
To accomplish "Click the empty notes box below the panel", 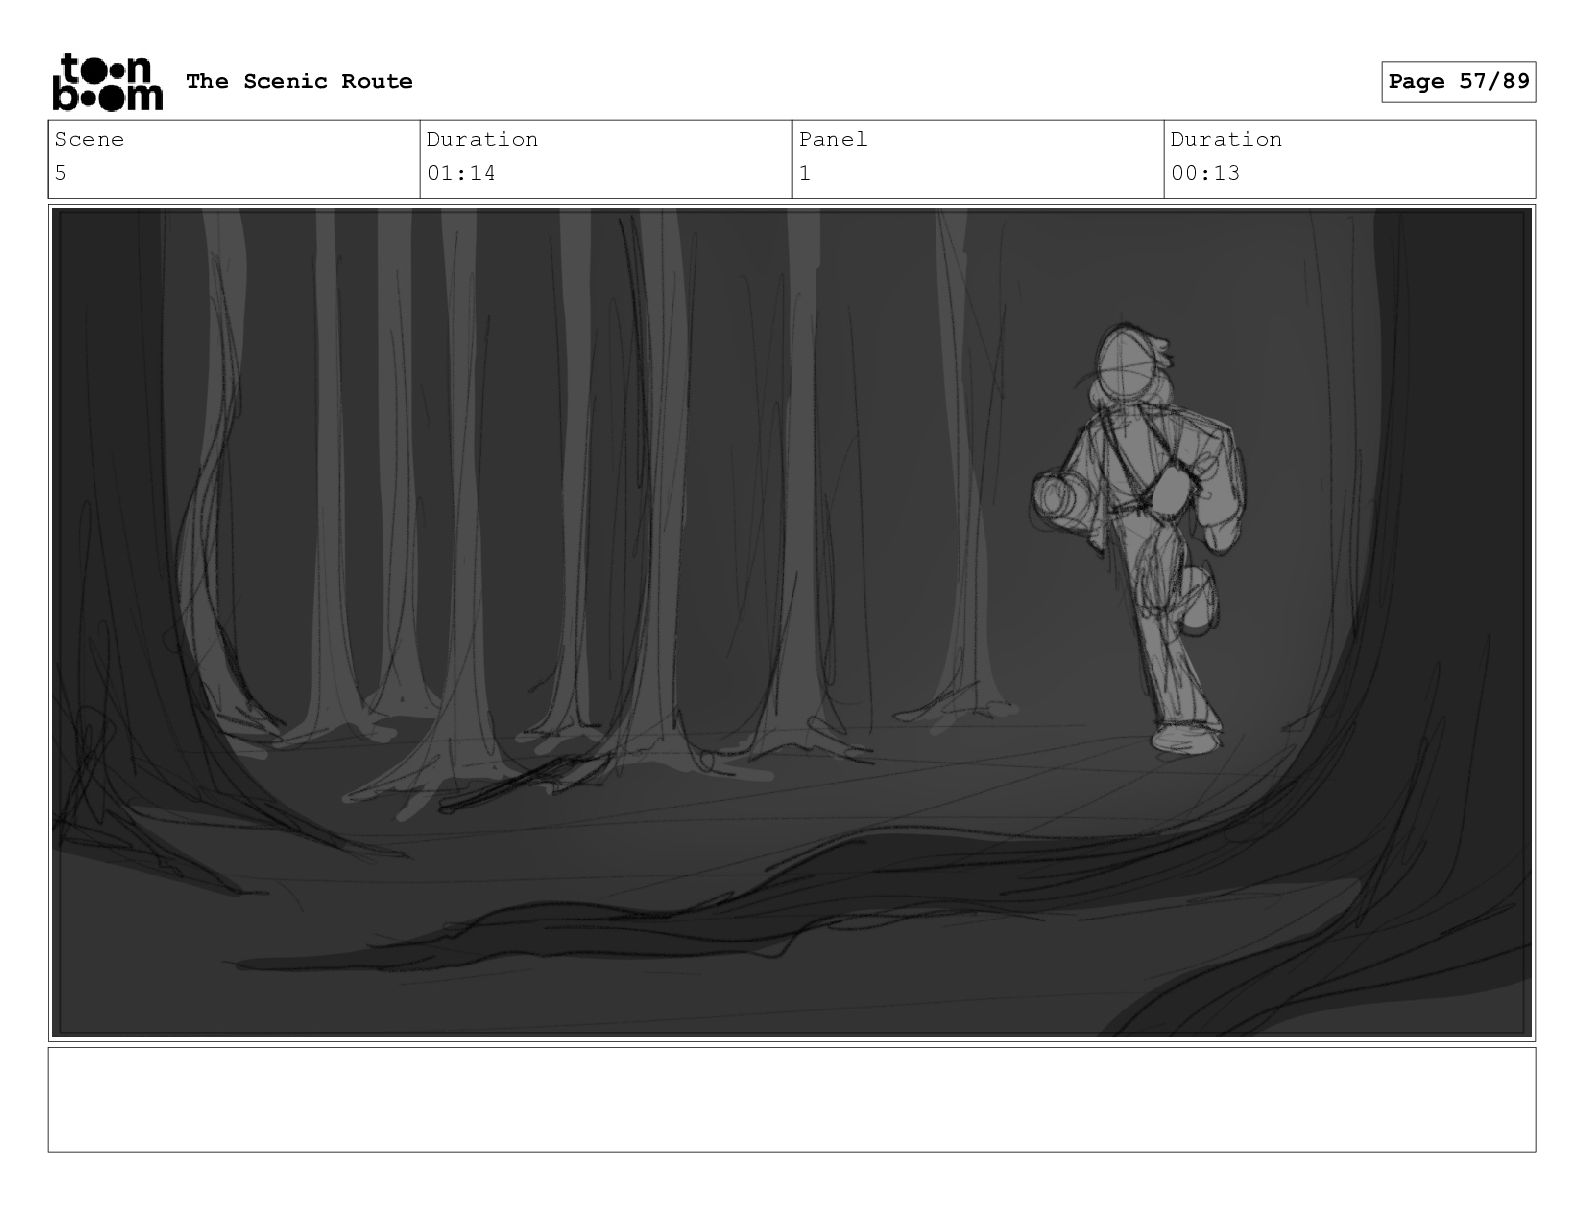I will [792, 1100].
